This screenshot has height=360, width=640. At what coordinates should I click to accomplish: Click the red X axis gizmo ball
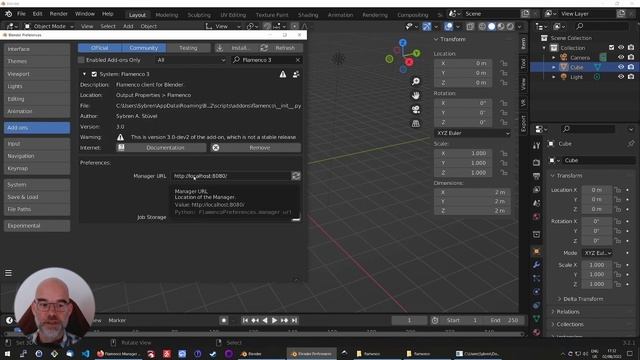tap(409, 62)
